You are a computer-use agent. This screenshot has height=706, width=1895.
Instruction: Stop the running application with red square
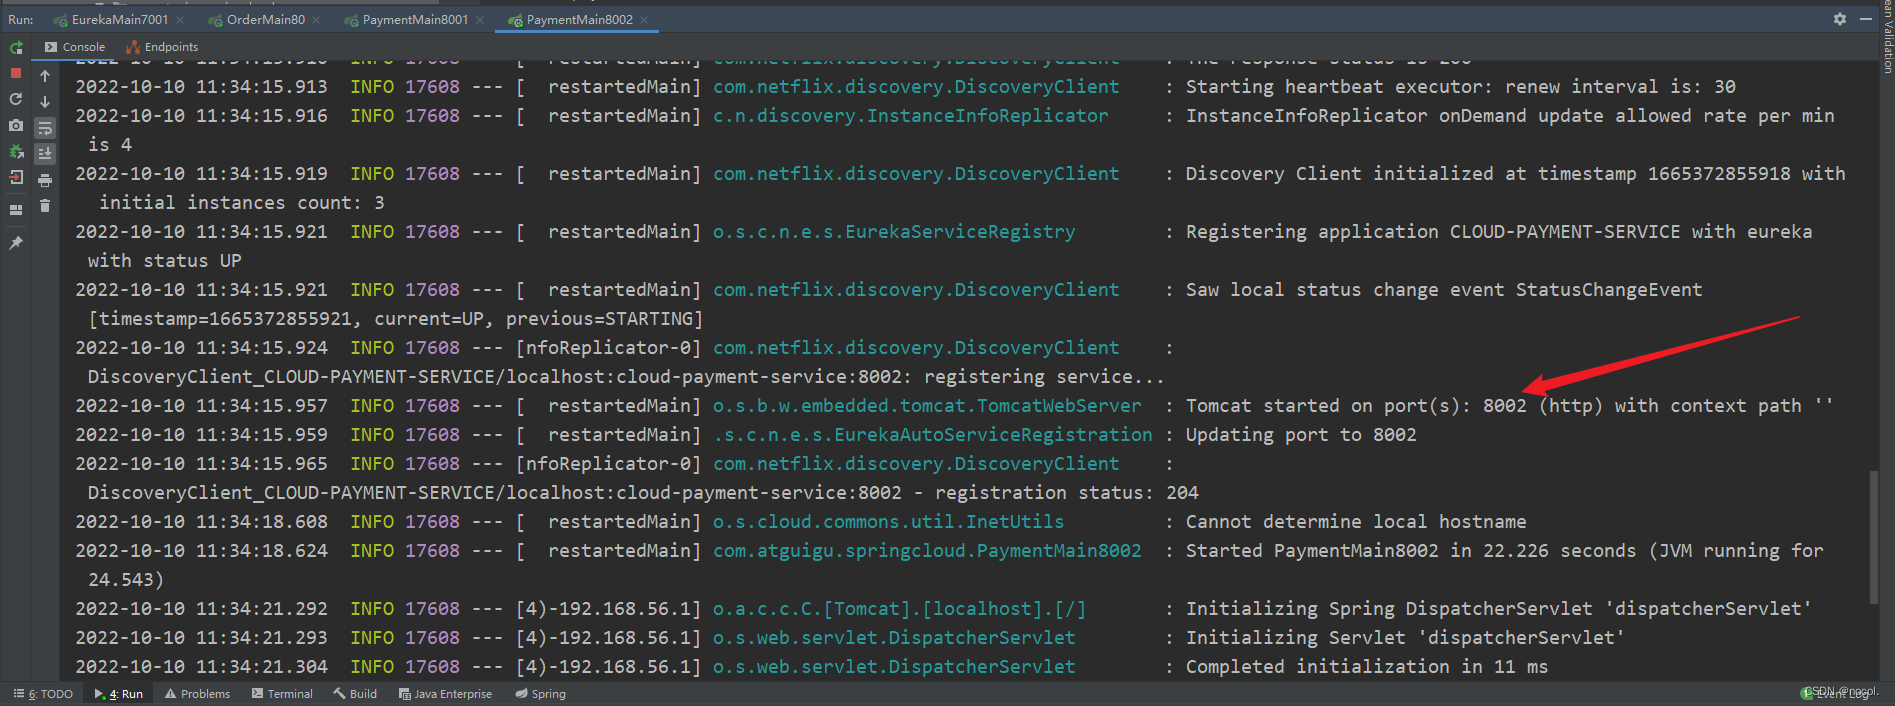(16, 73)
